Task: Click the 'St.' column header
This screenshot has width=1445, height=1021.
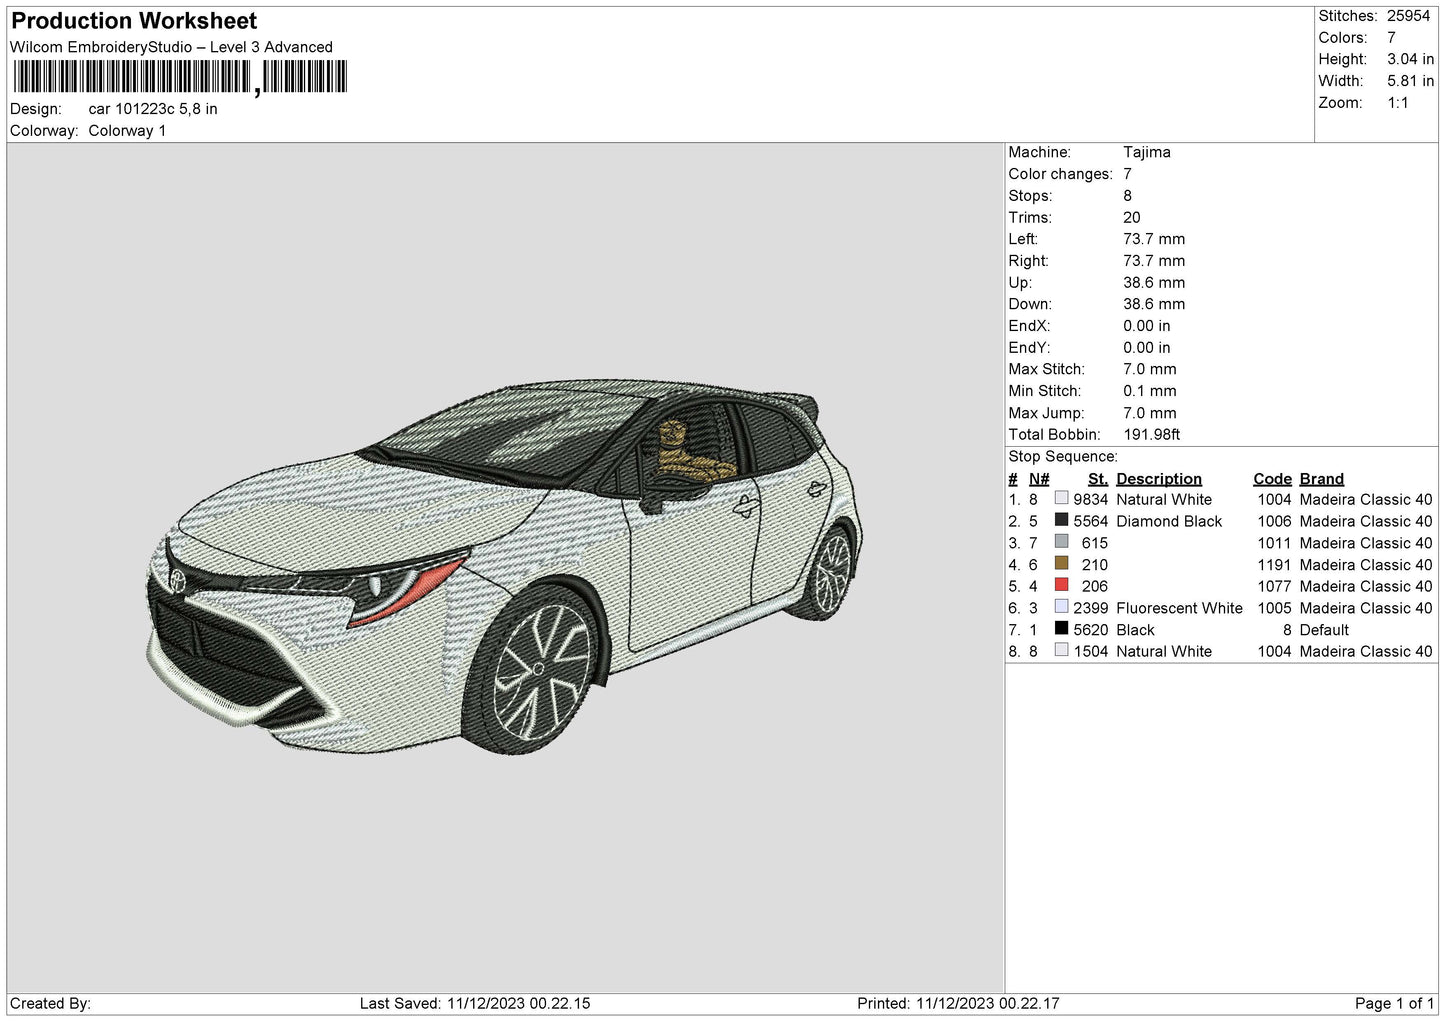Action: pos(1097,479)
